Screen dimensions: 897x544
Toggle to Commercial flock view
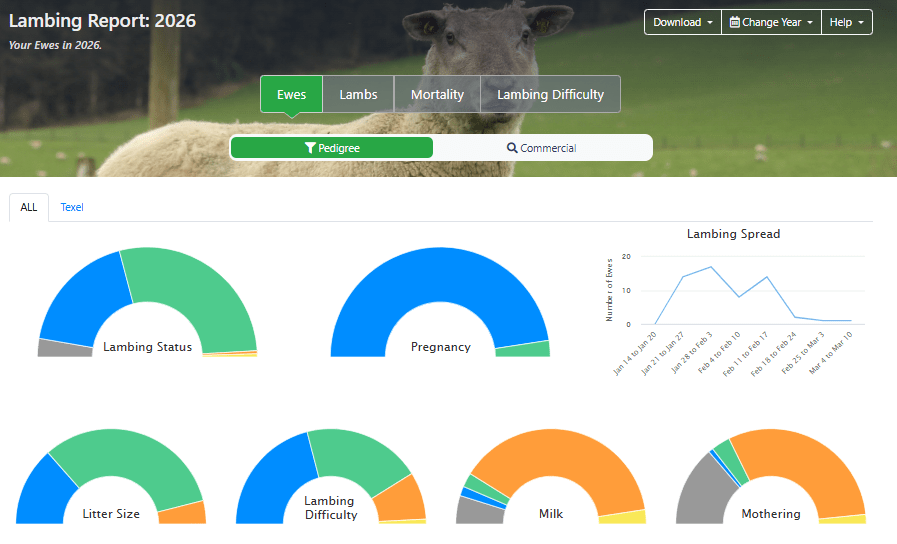(542, 148)
